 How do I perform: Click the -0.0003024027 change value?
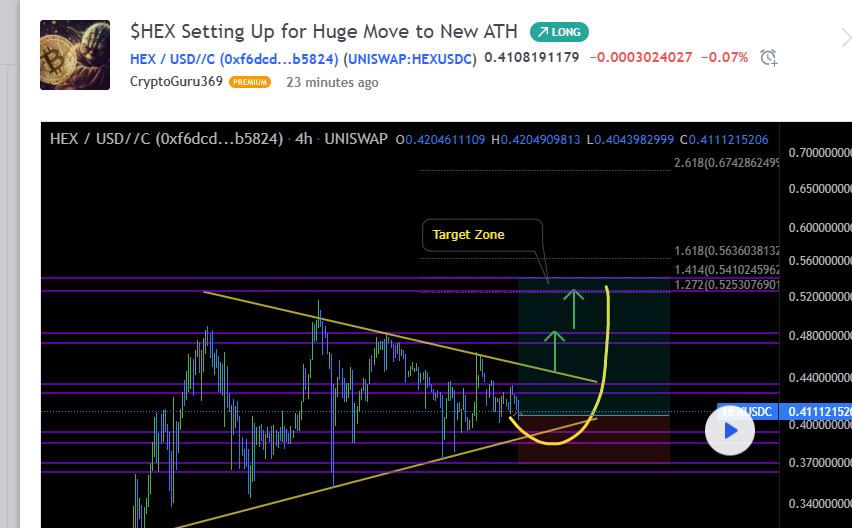coord(641,57)
